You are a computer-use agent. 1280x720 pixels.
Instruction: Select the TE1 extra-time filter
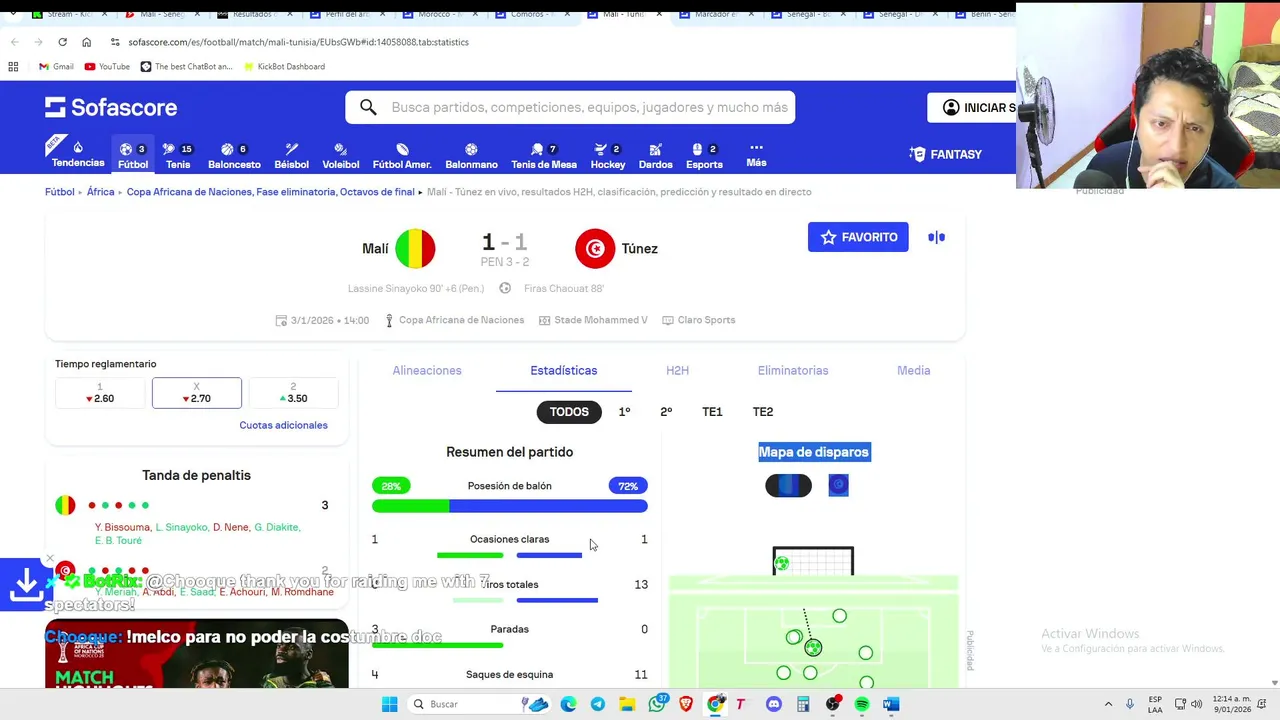click(712, 411)
